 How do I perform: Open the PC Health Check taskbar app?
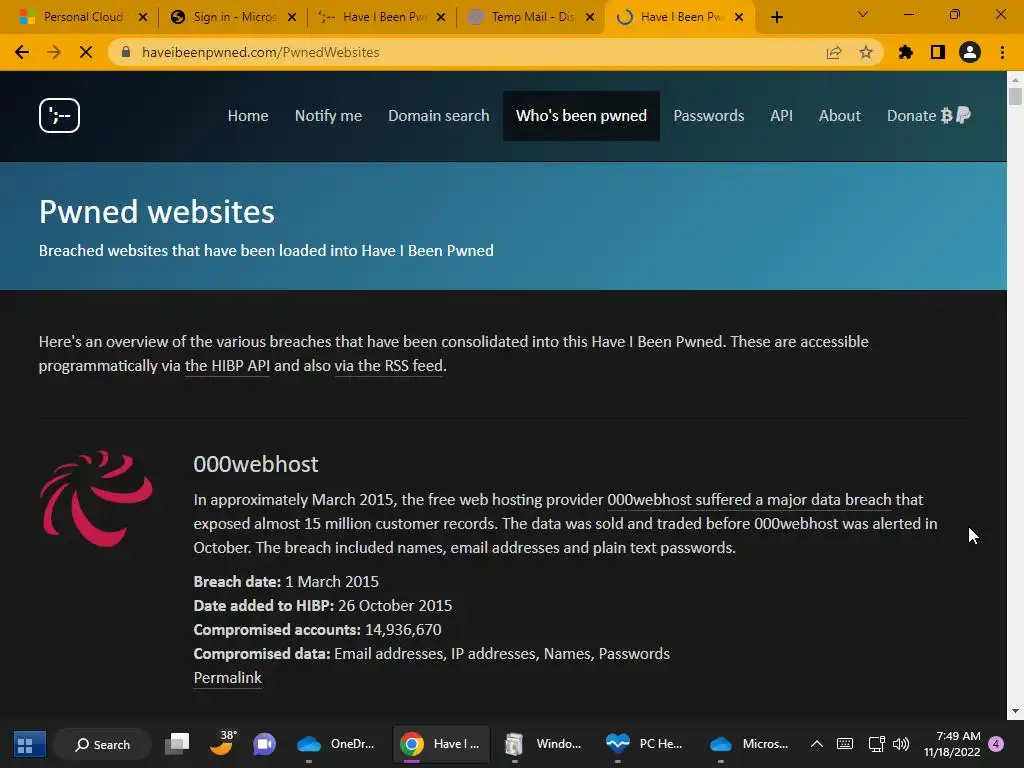coord(645,744)
